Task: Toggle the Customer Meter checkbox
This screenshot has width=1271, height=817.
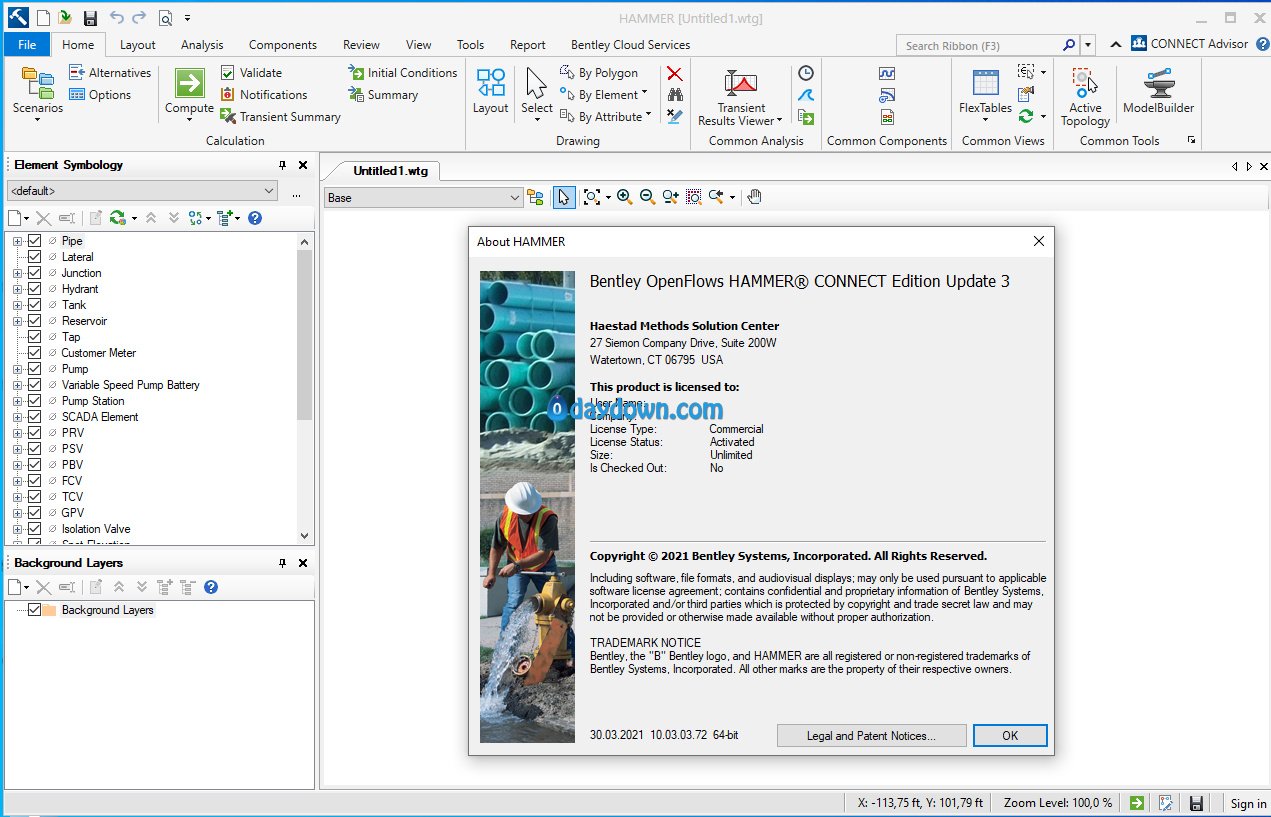Action: point(35,353)
